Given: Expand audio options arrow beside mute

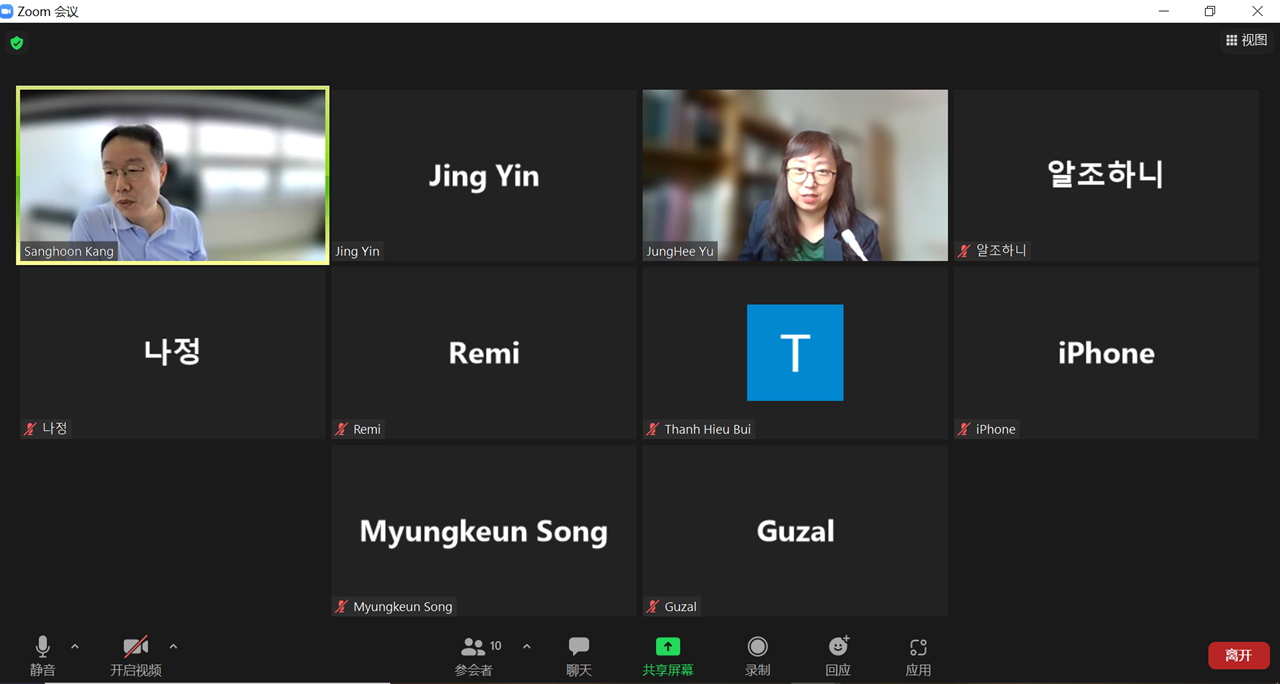Looking at the screenshot, I should 75,647.
